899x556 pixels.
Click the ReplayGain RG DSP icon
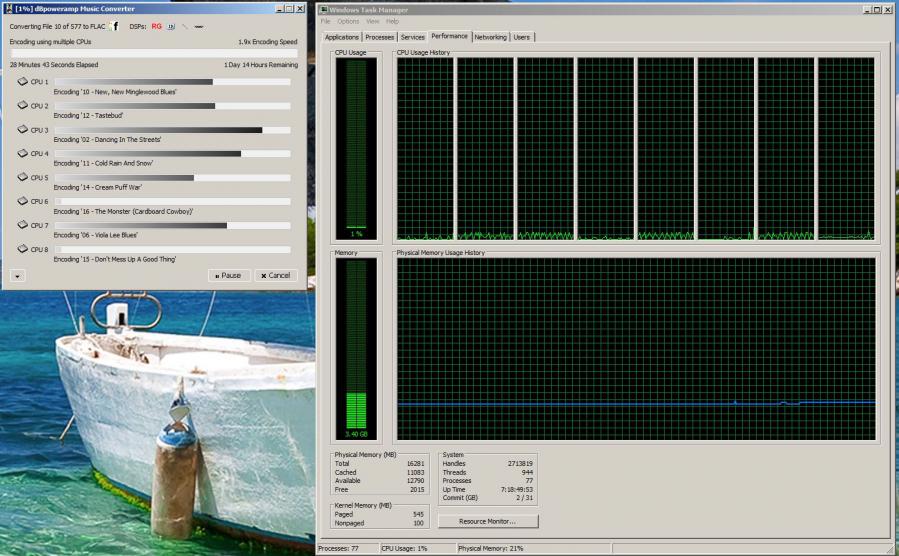(156, 26)
